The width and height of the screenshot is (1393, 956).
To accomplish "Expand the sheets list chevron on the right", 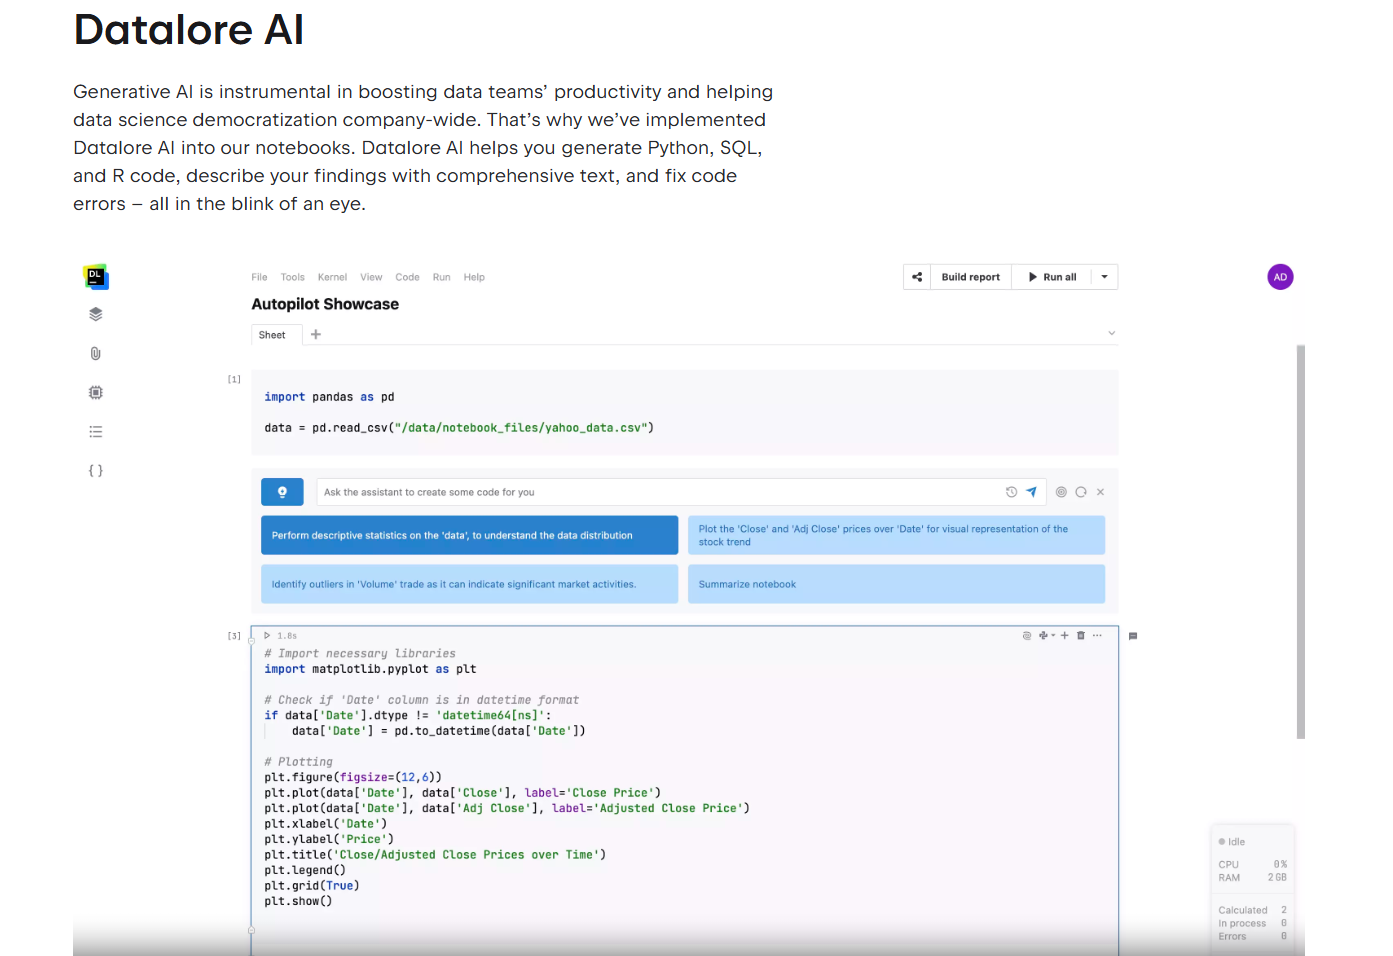I will [1111, 333].
